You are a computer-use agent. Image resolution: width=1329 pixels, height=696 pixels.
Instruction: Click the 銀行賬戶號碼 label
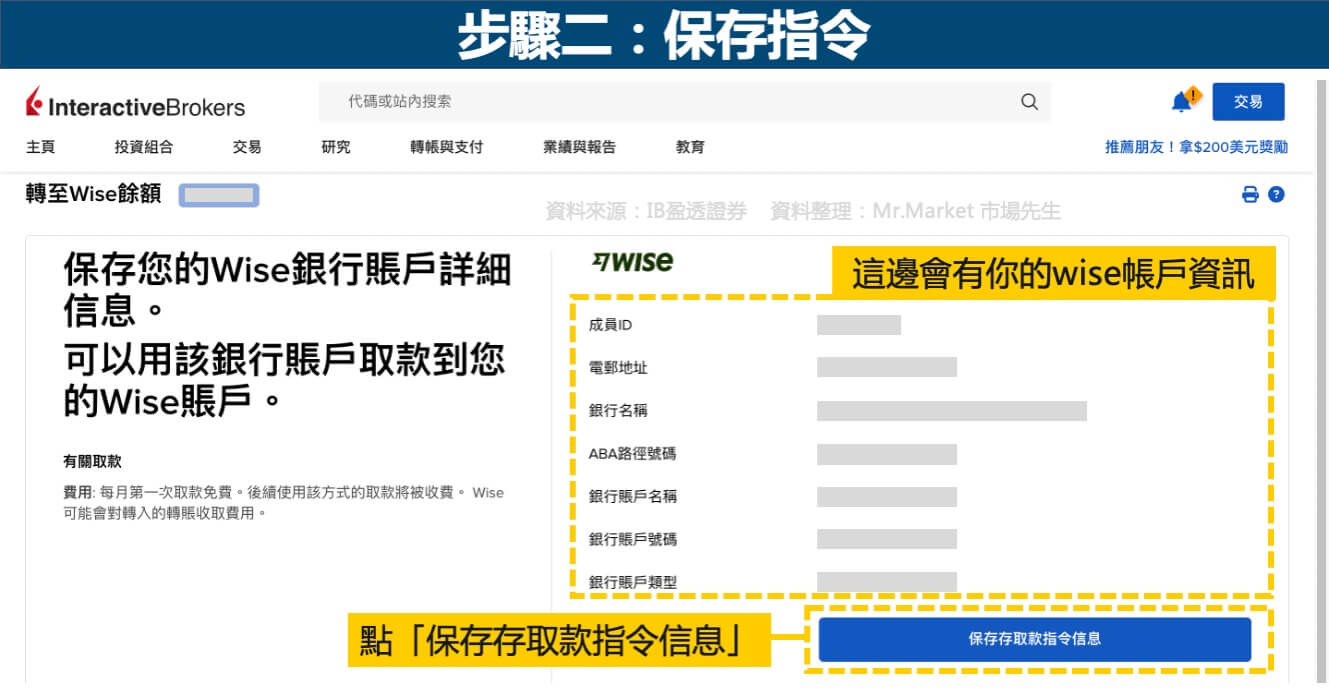coord(633,540)
